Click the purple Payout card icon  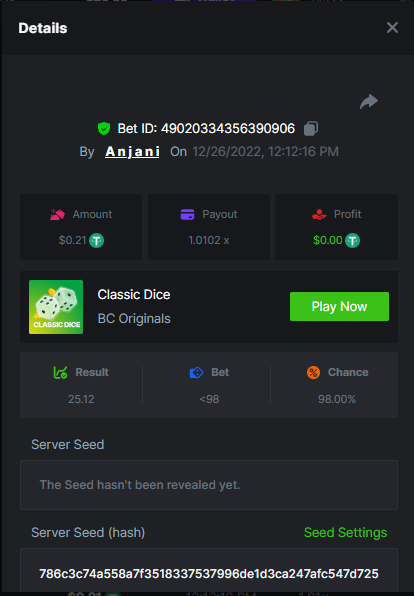[187, 214]
